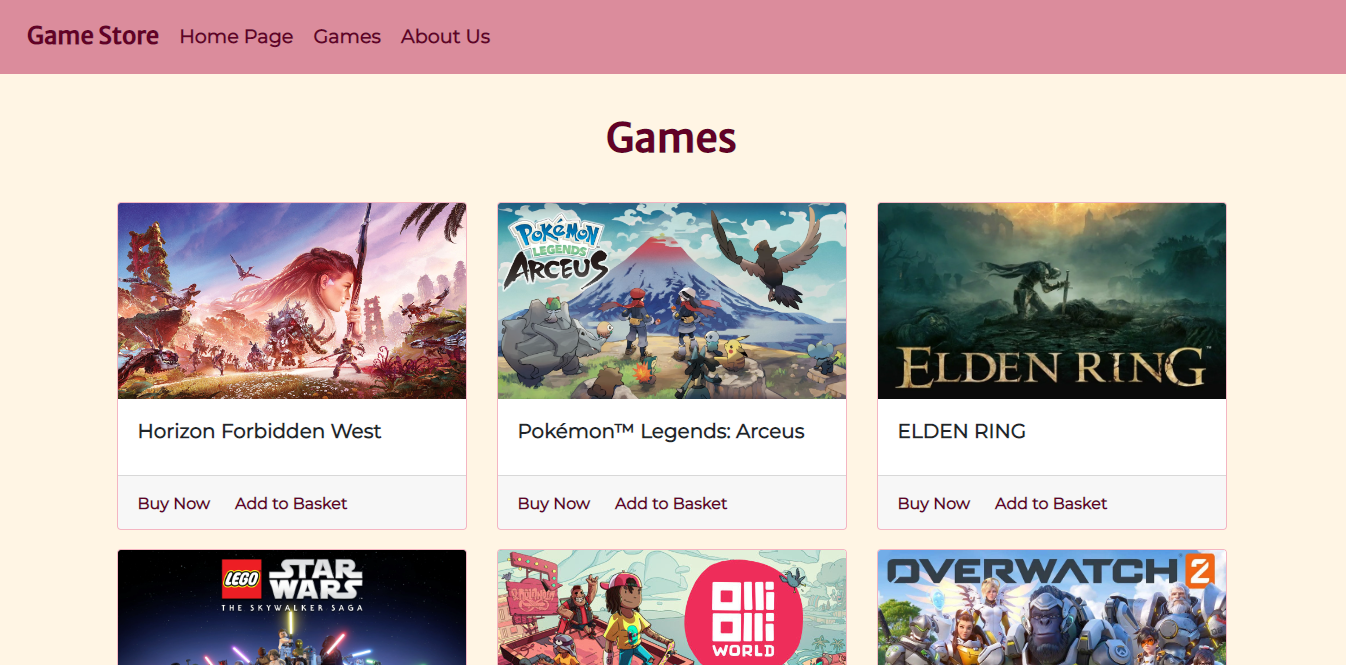Select the ELDEN RING card title text
The height and width of the screenshot is (665, 1346).
(x=962, y=431)
